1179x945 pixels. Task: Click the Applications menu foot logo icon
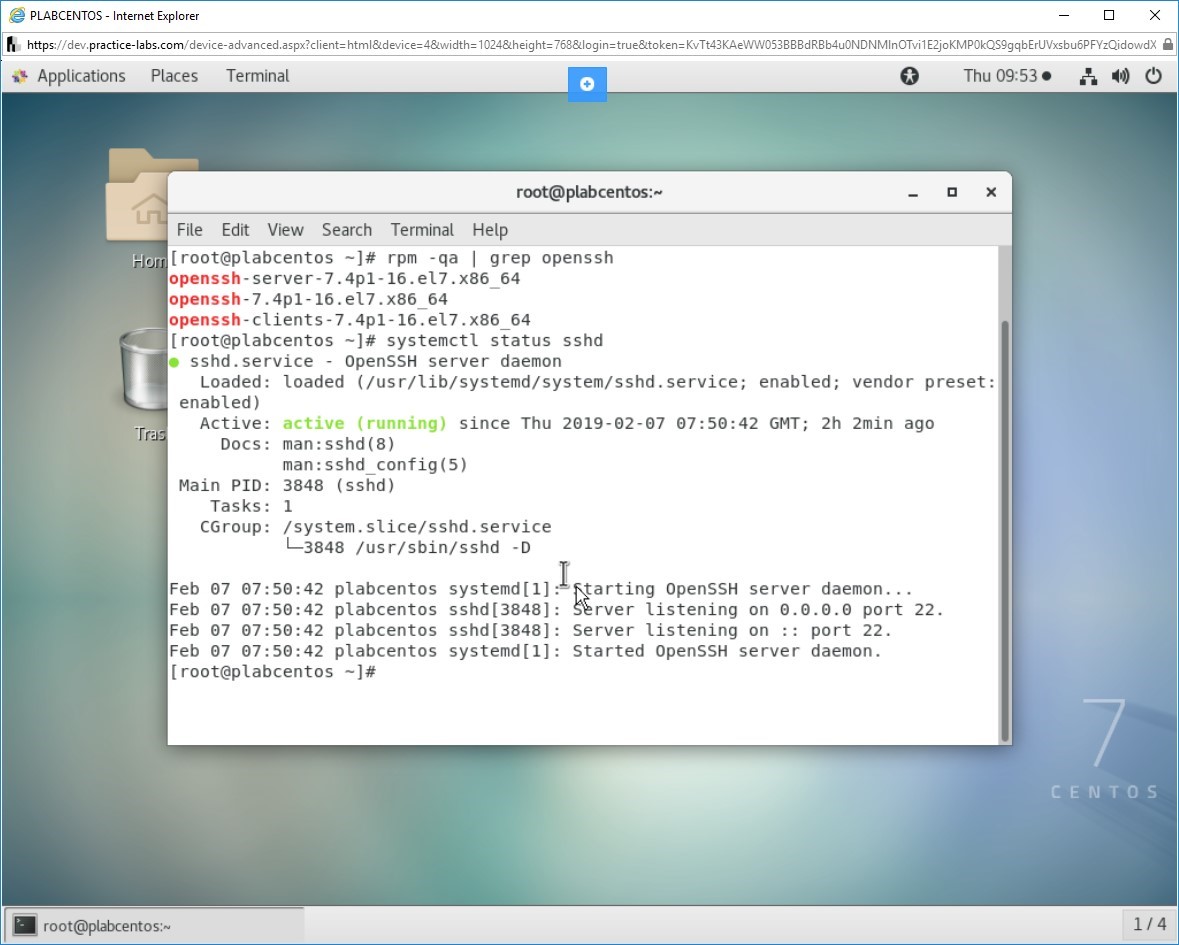(20, 76)
